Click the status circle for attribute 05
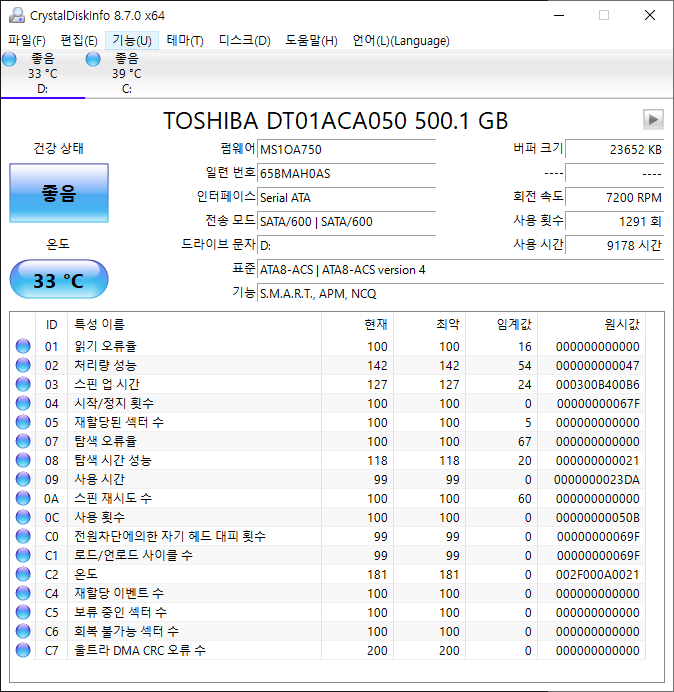This screenshot has height=692, width=674. pos(23,422)
